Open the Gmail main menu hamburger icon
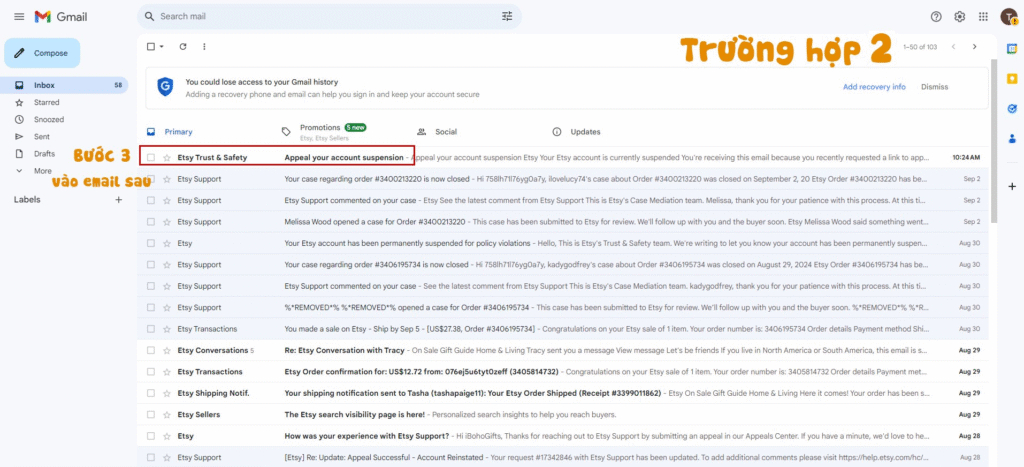The image size is (1024, 467). tap(18, 17)
